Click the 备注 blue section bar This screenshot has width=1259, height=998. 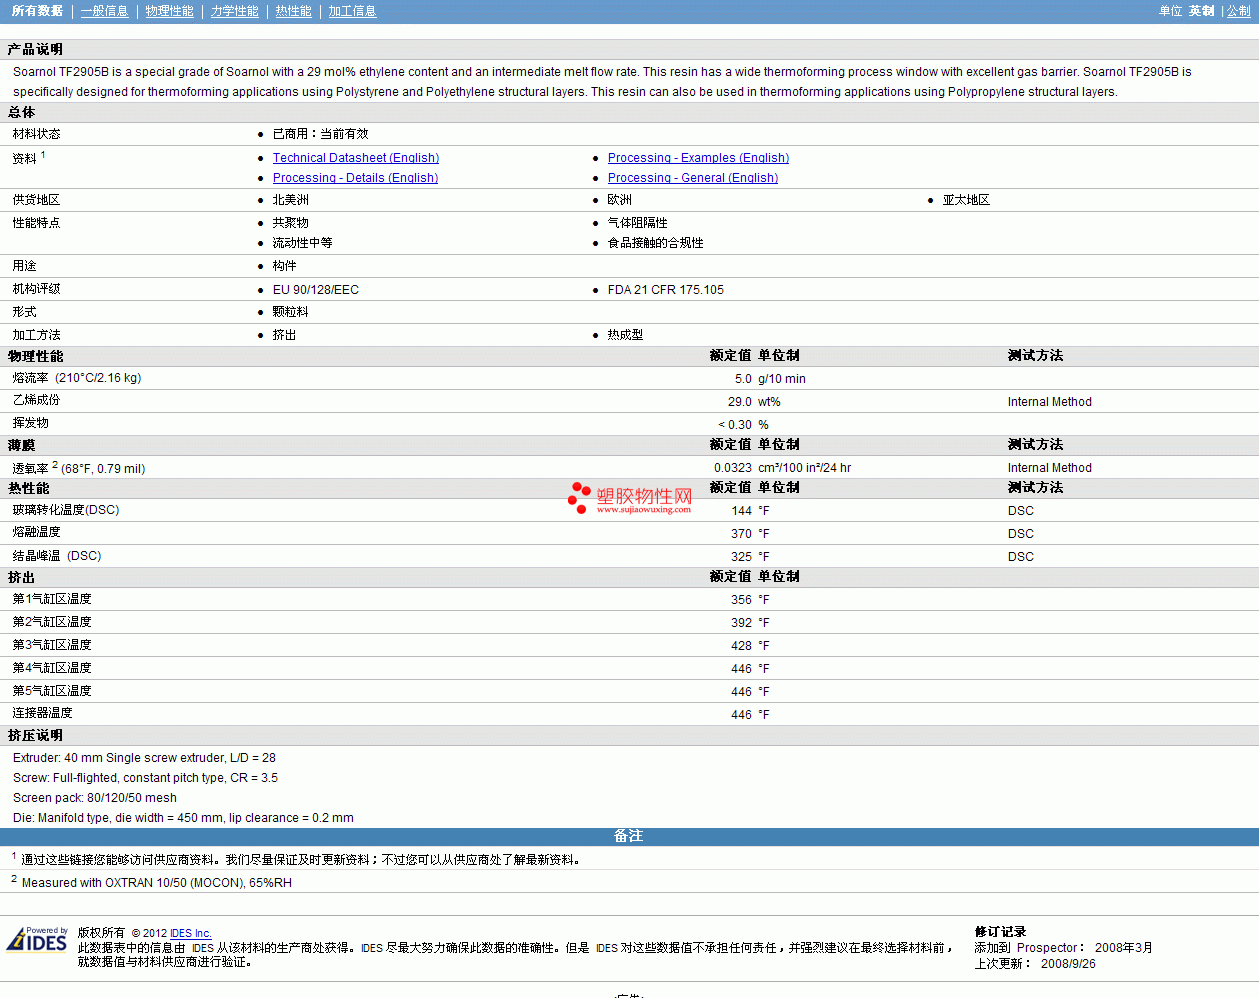click(628, 836)
